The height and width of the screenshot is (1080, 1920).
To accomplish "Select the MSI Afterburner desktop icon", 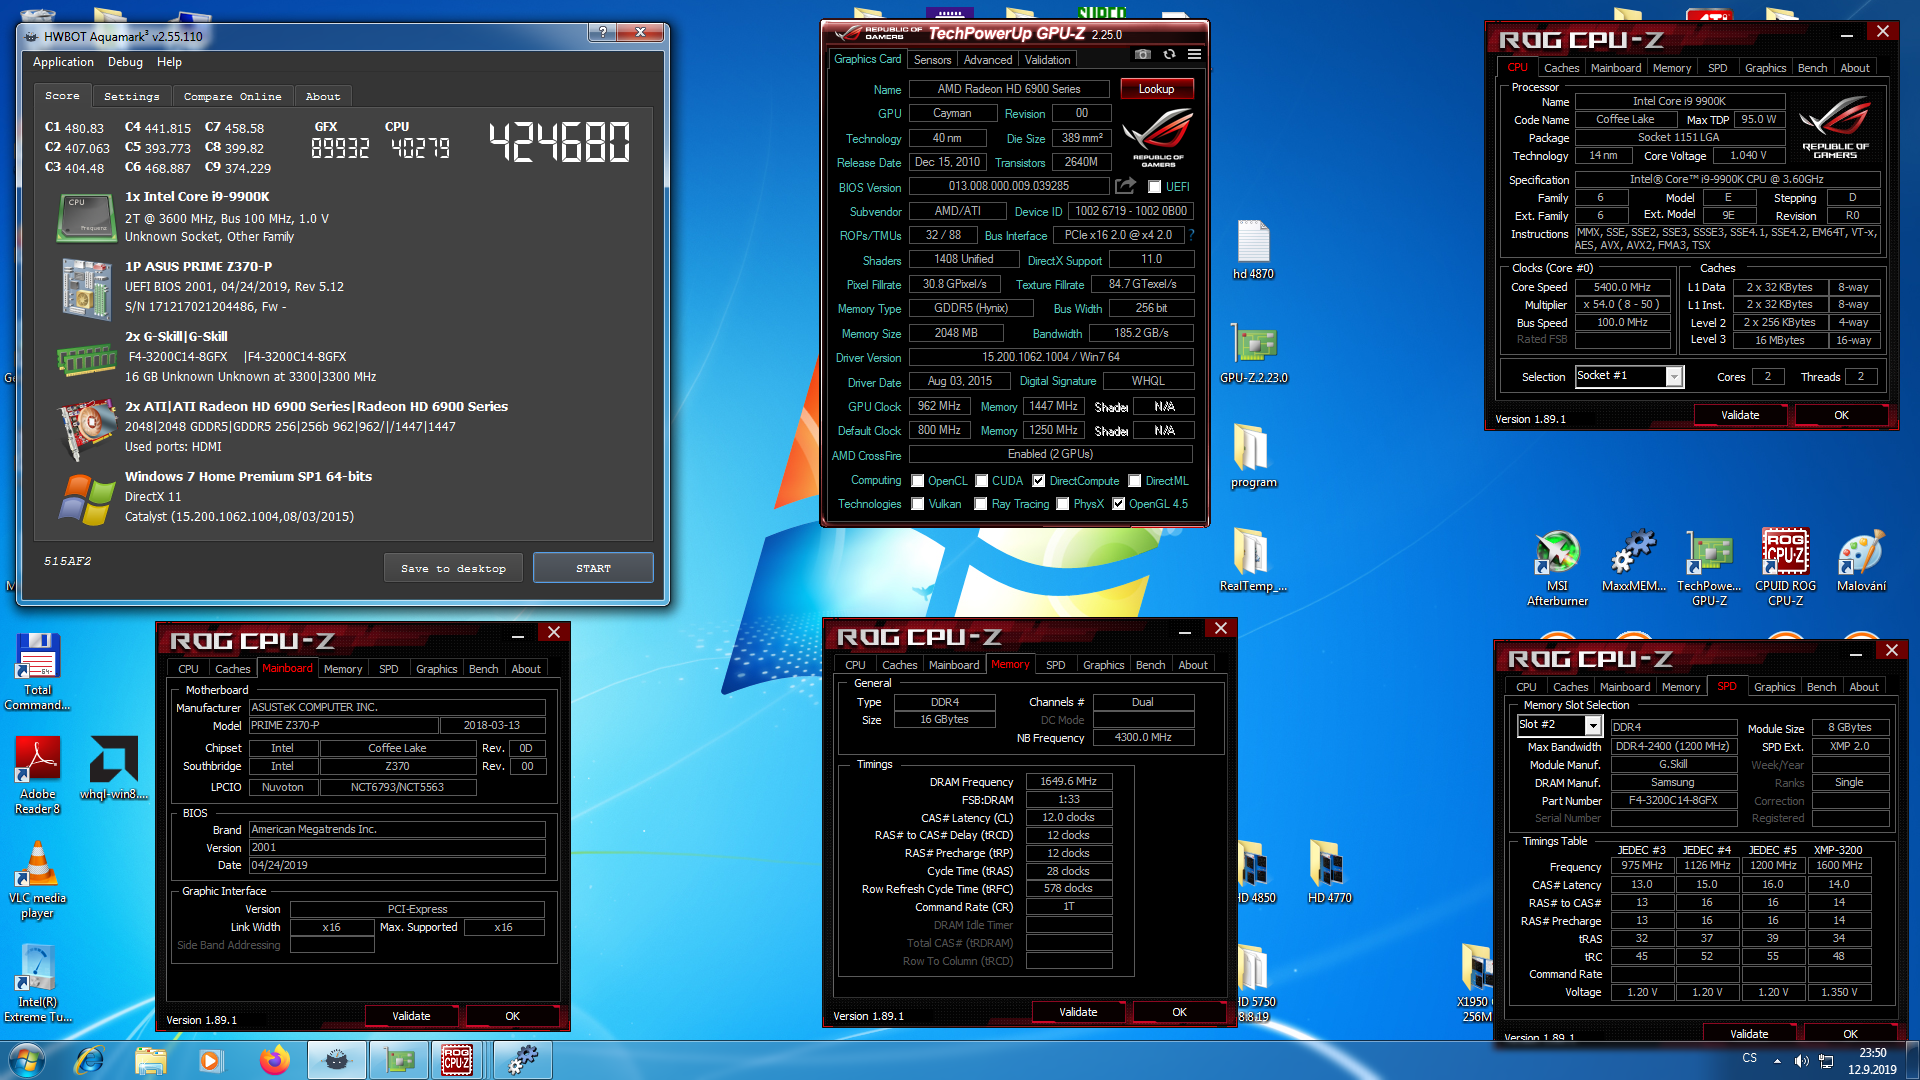I will click(x=1557, y=567).
